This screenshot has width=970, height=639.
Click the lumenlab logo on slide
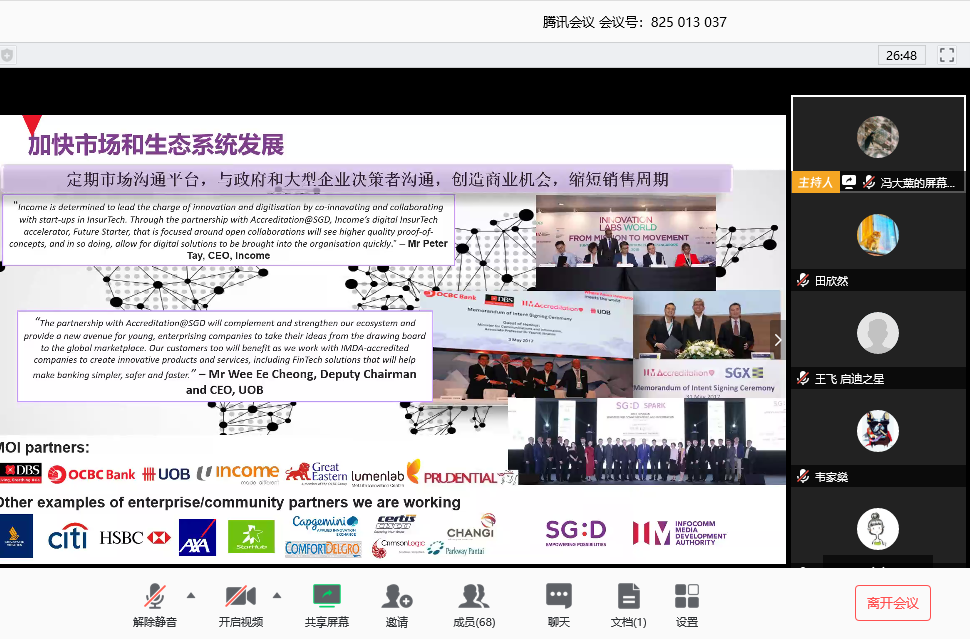pos(377,476)
